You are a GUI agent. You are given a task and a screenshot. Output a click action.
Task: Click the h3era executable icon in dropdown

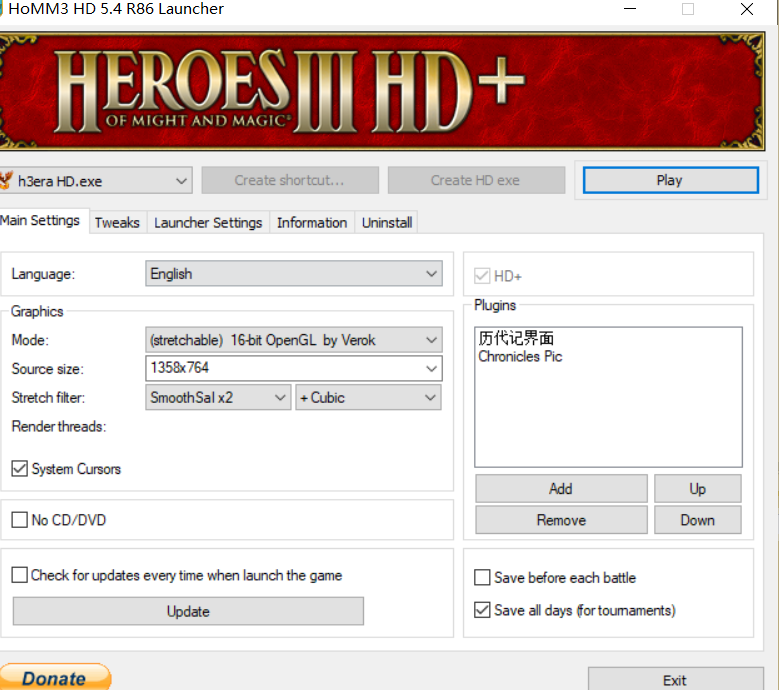(x=6, y=180)
